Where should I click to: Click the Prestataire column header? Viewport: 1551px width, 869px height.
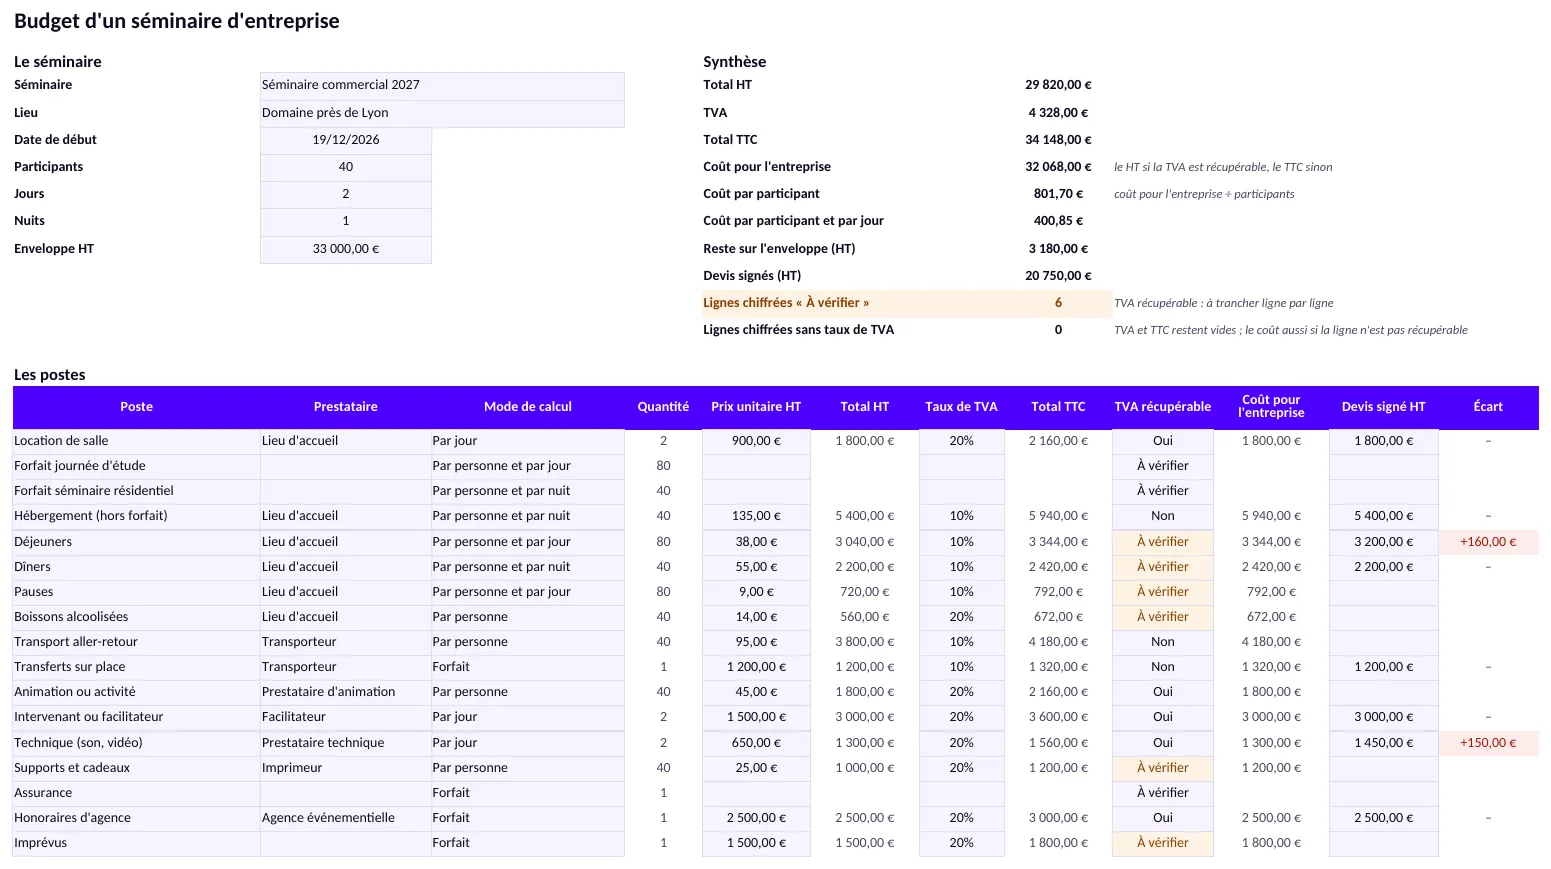pyautogui.click(x=346, y=407)
